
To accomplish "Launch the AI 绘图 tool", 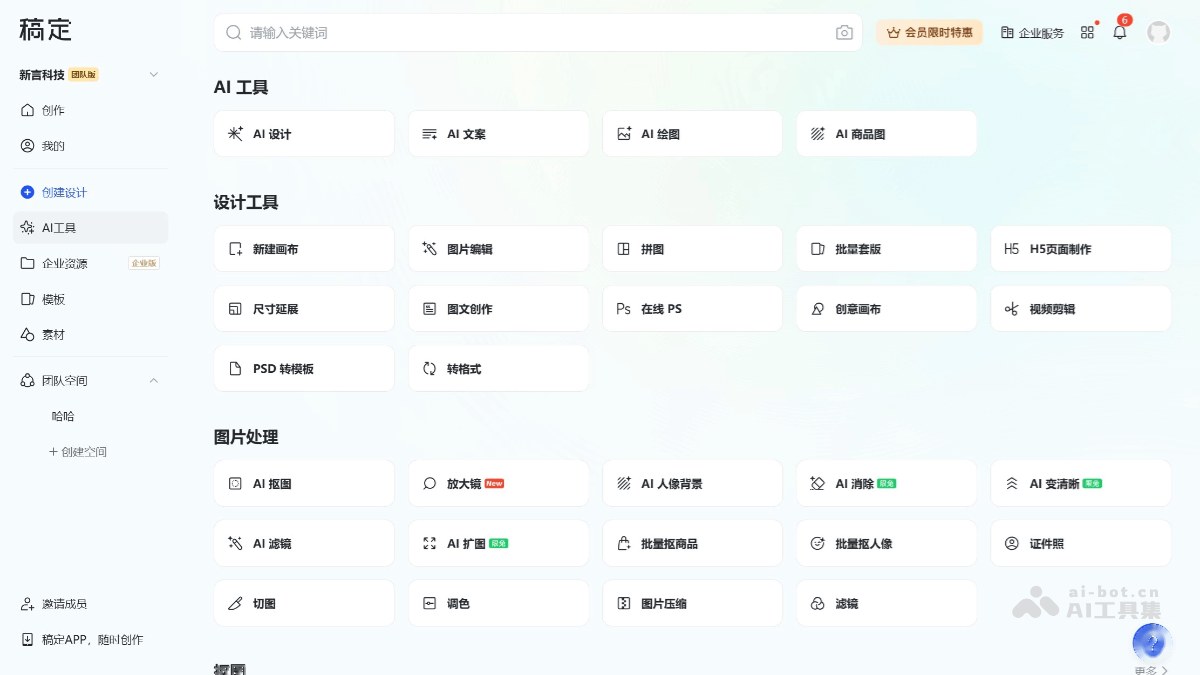I will [x=692, y=133].
